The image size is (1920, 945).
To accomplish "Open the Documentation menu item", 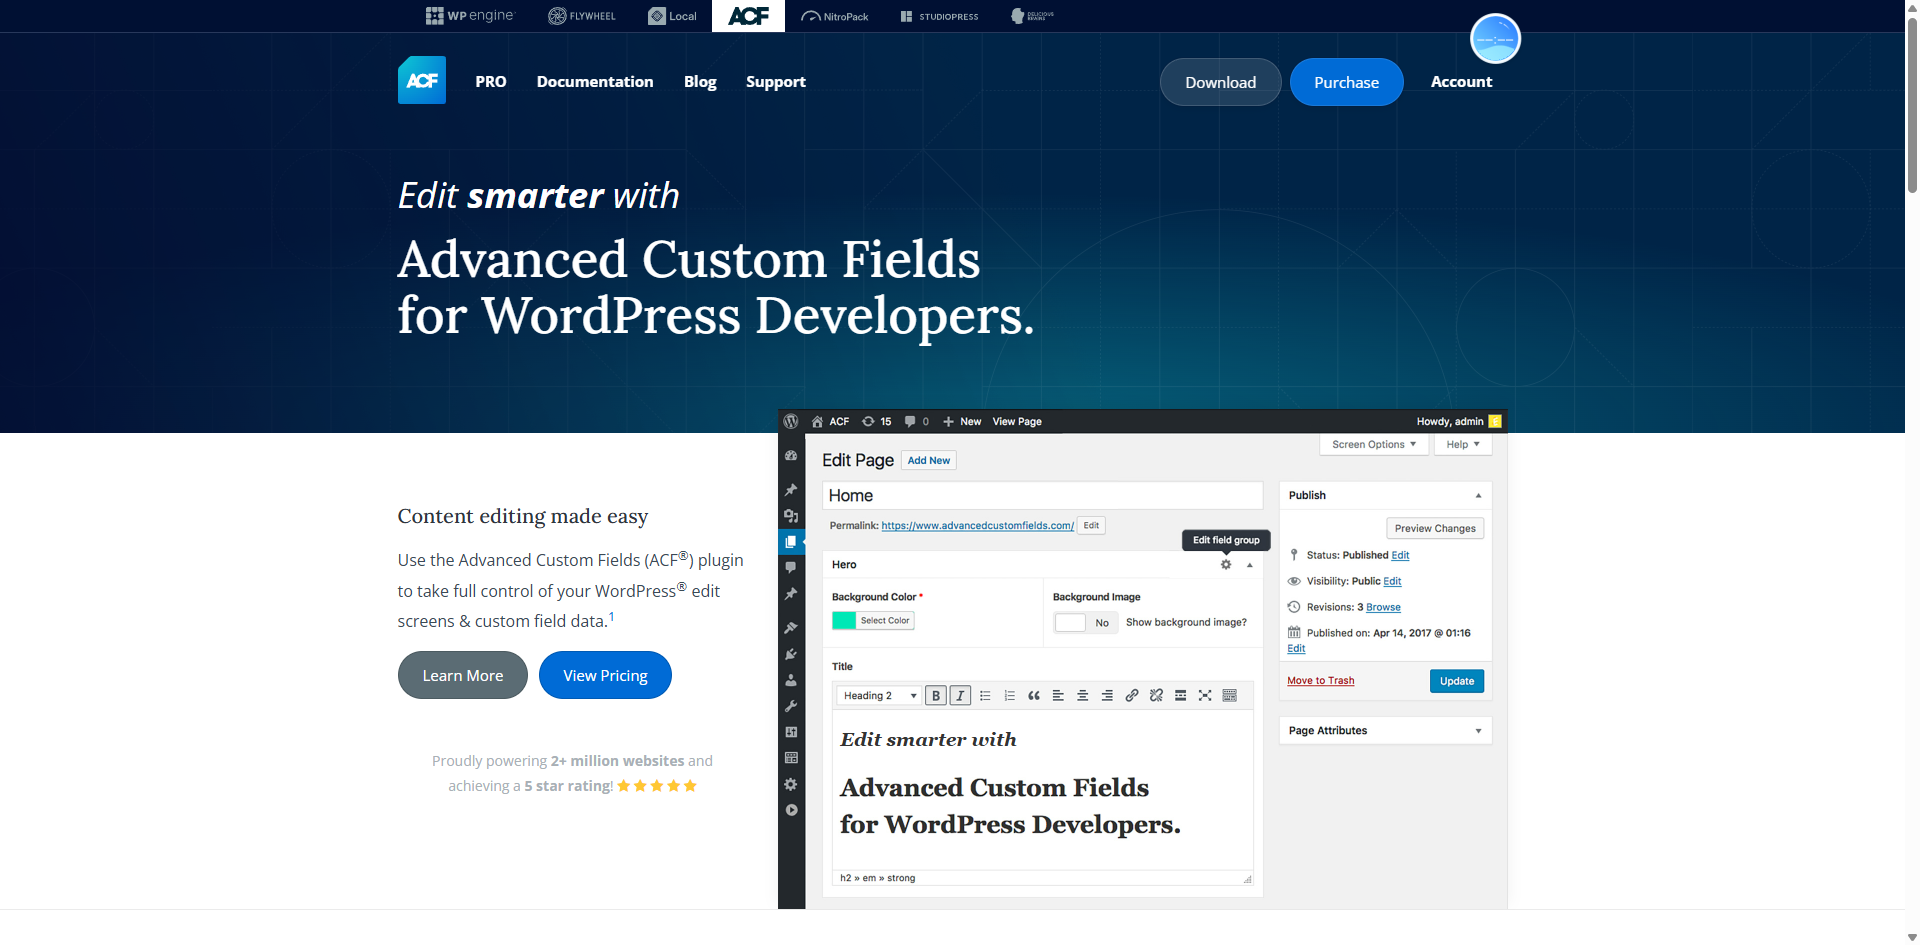I will point(594,82).
